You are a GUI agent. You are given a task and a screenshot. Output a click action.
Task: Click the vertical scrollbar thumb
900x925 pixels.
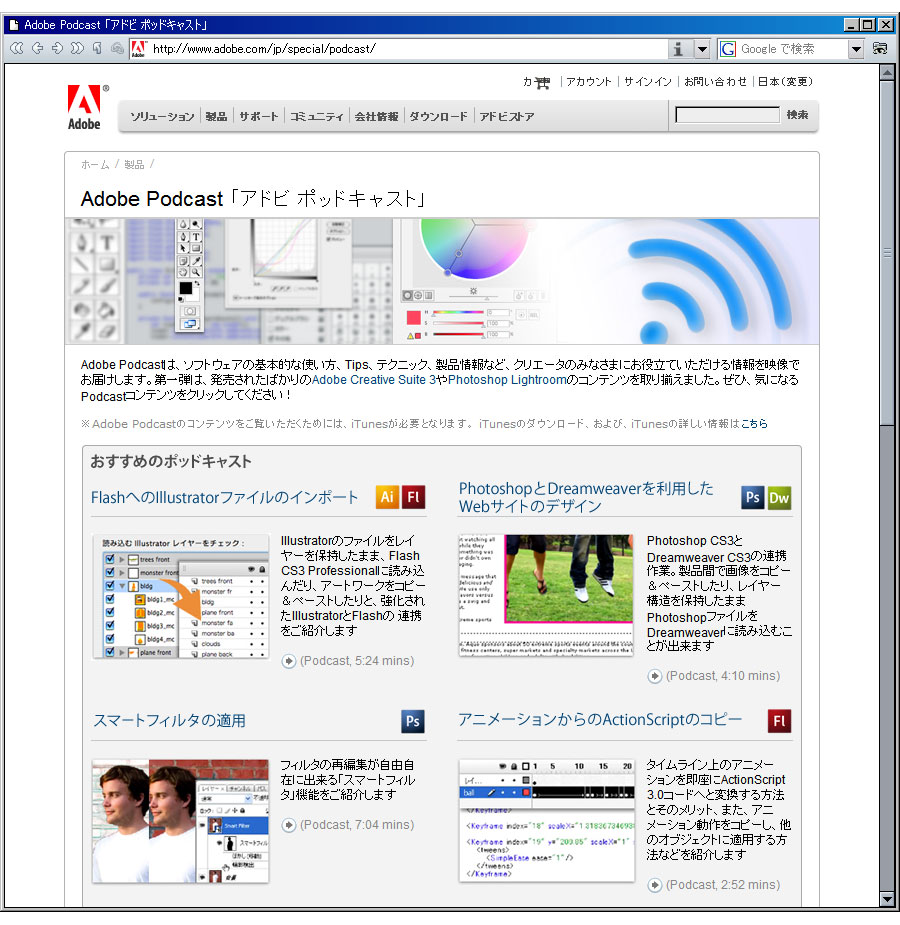[x=886, y=252]
